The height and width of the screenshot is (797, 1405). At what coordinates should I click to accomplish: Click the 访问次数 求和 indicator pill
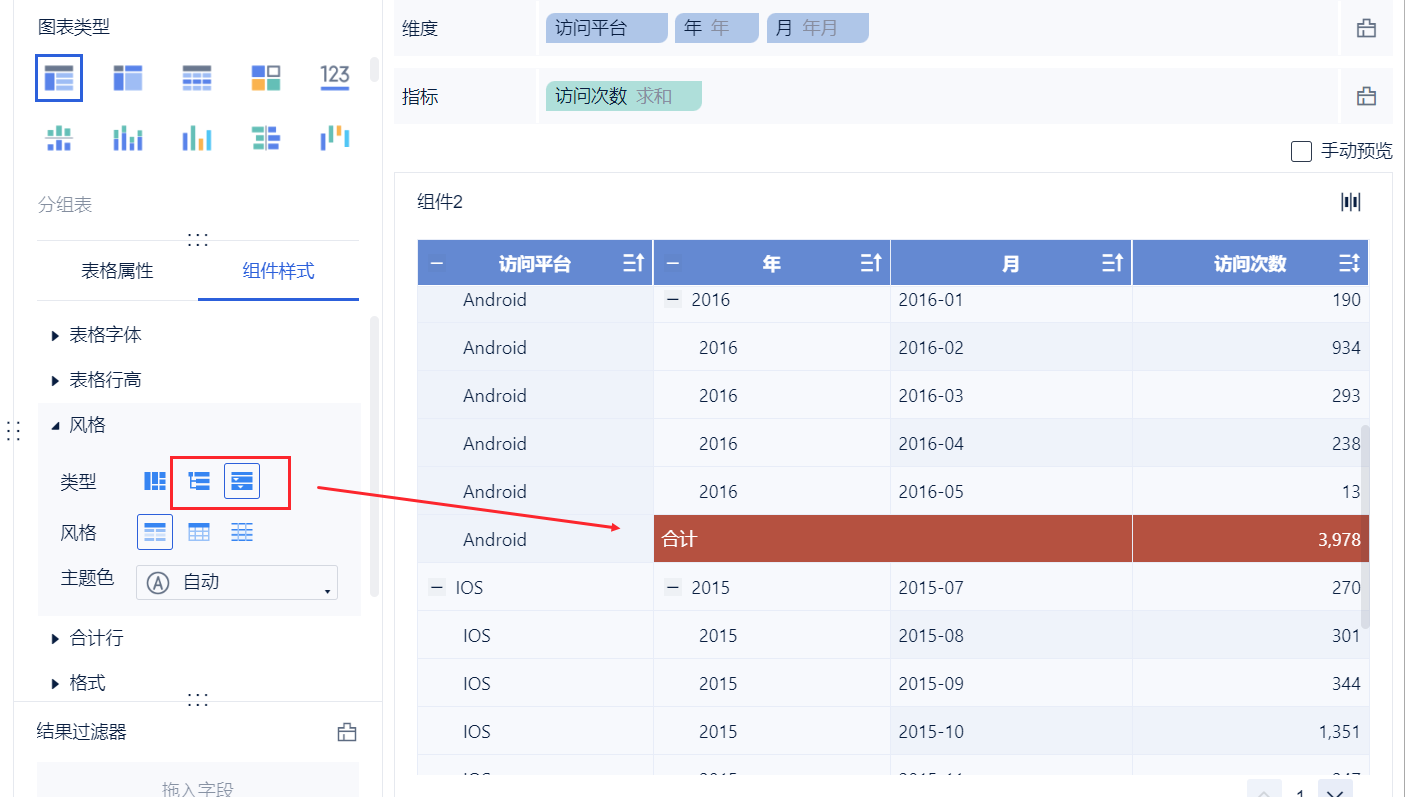[624, 96]
